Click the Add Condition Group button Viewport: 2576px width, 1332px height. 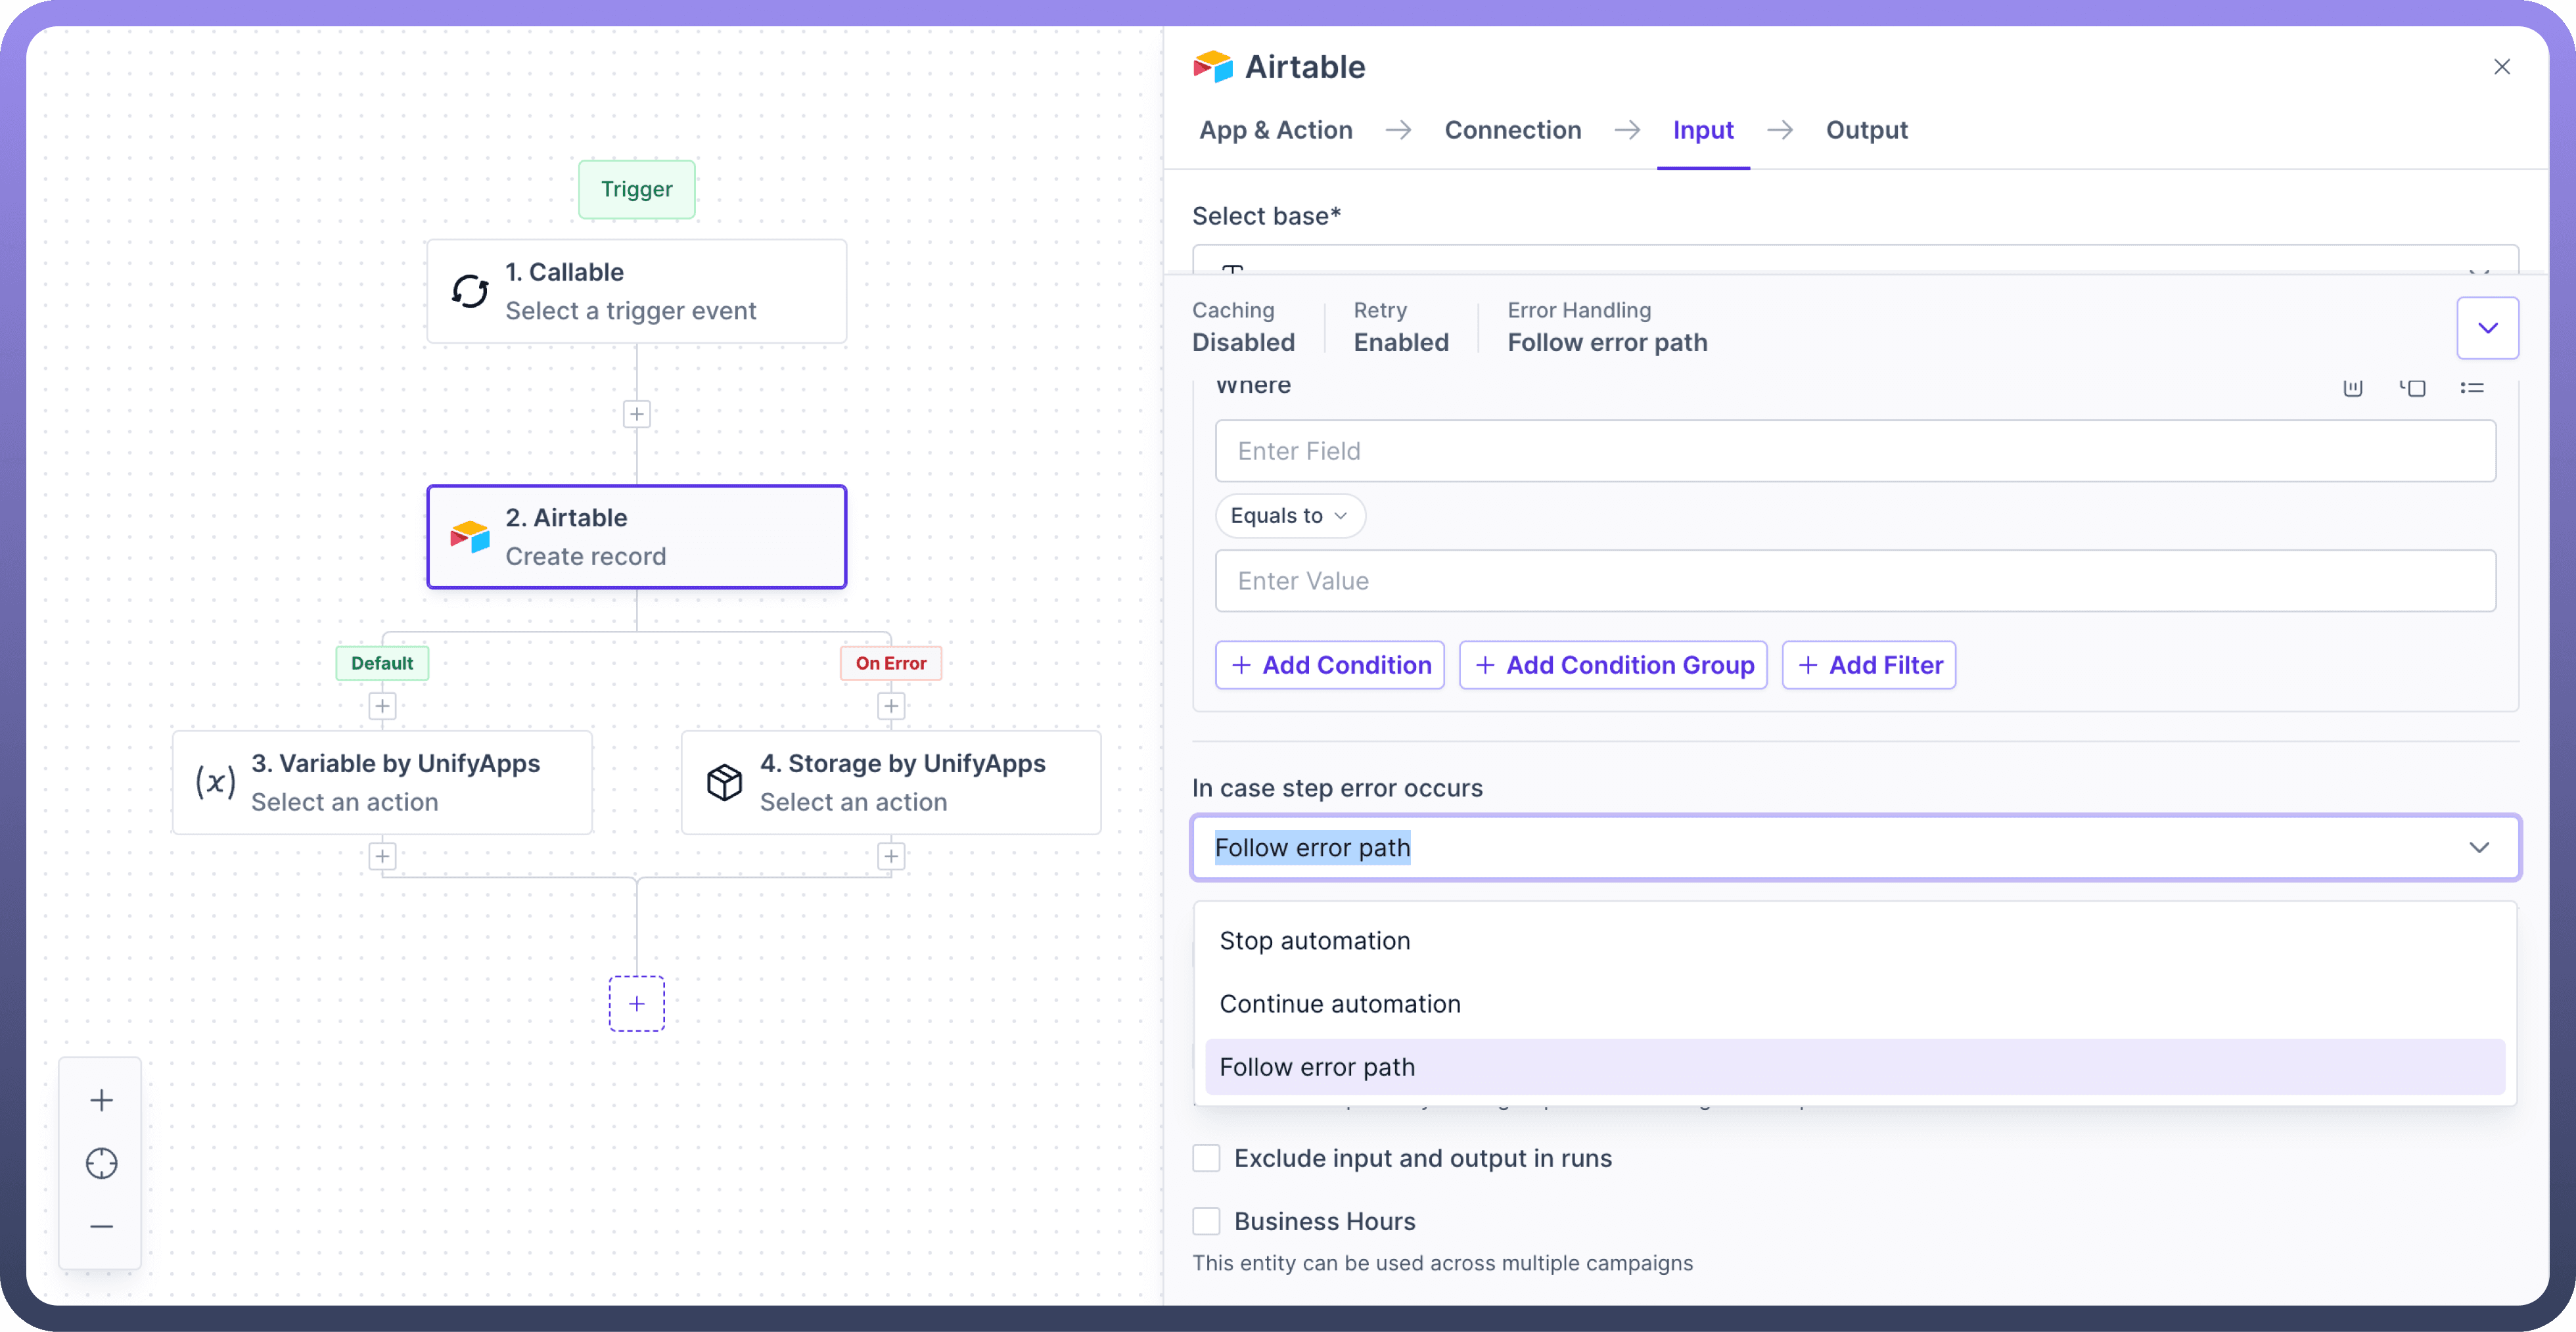point(1612,665)
